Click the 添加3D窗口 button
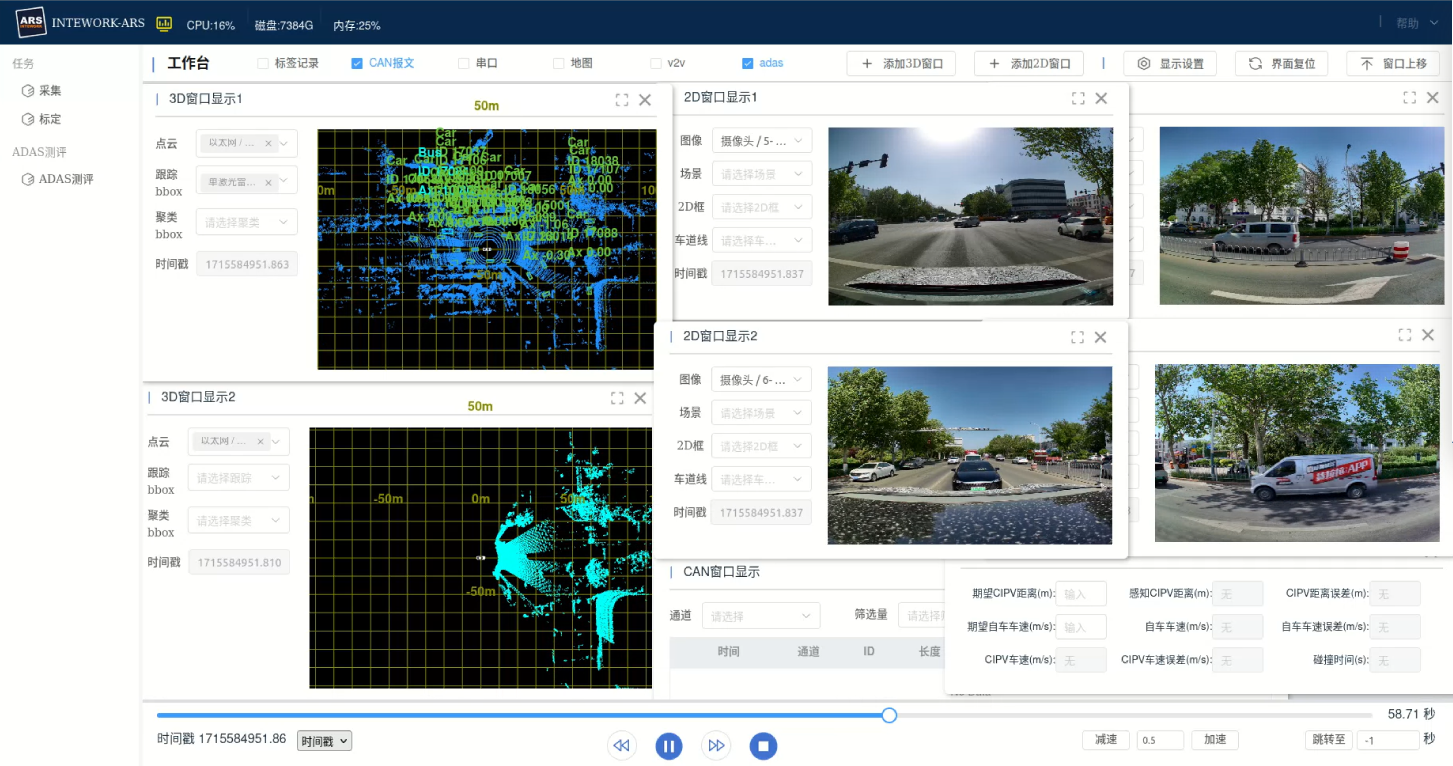1453x766 pixels. (x=901, y=64)
